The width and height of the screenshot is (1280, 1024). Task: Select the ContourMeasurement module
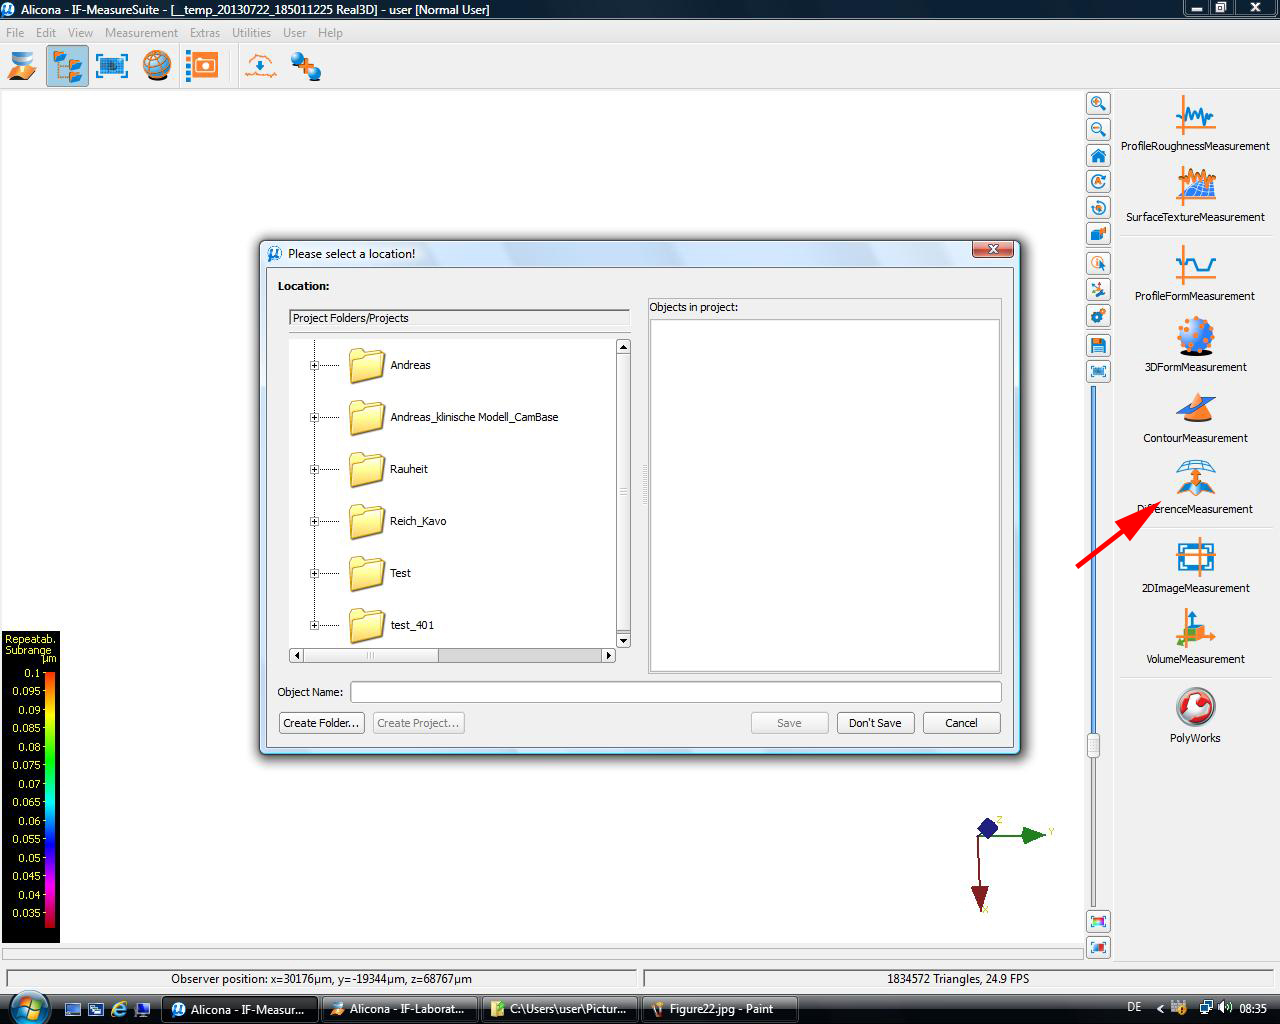coord(1195,416)
